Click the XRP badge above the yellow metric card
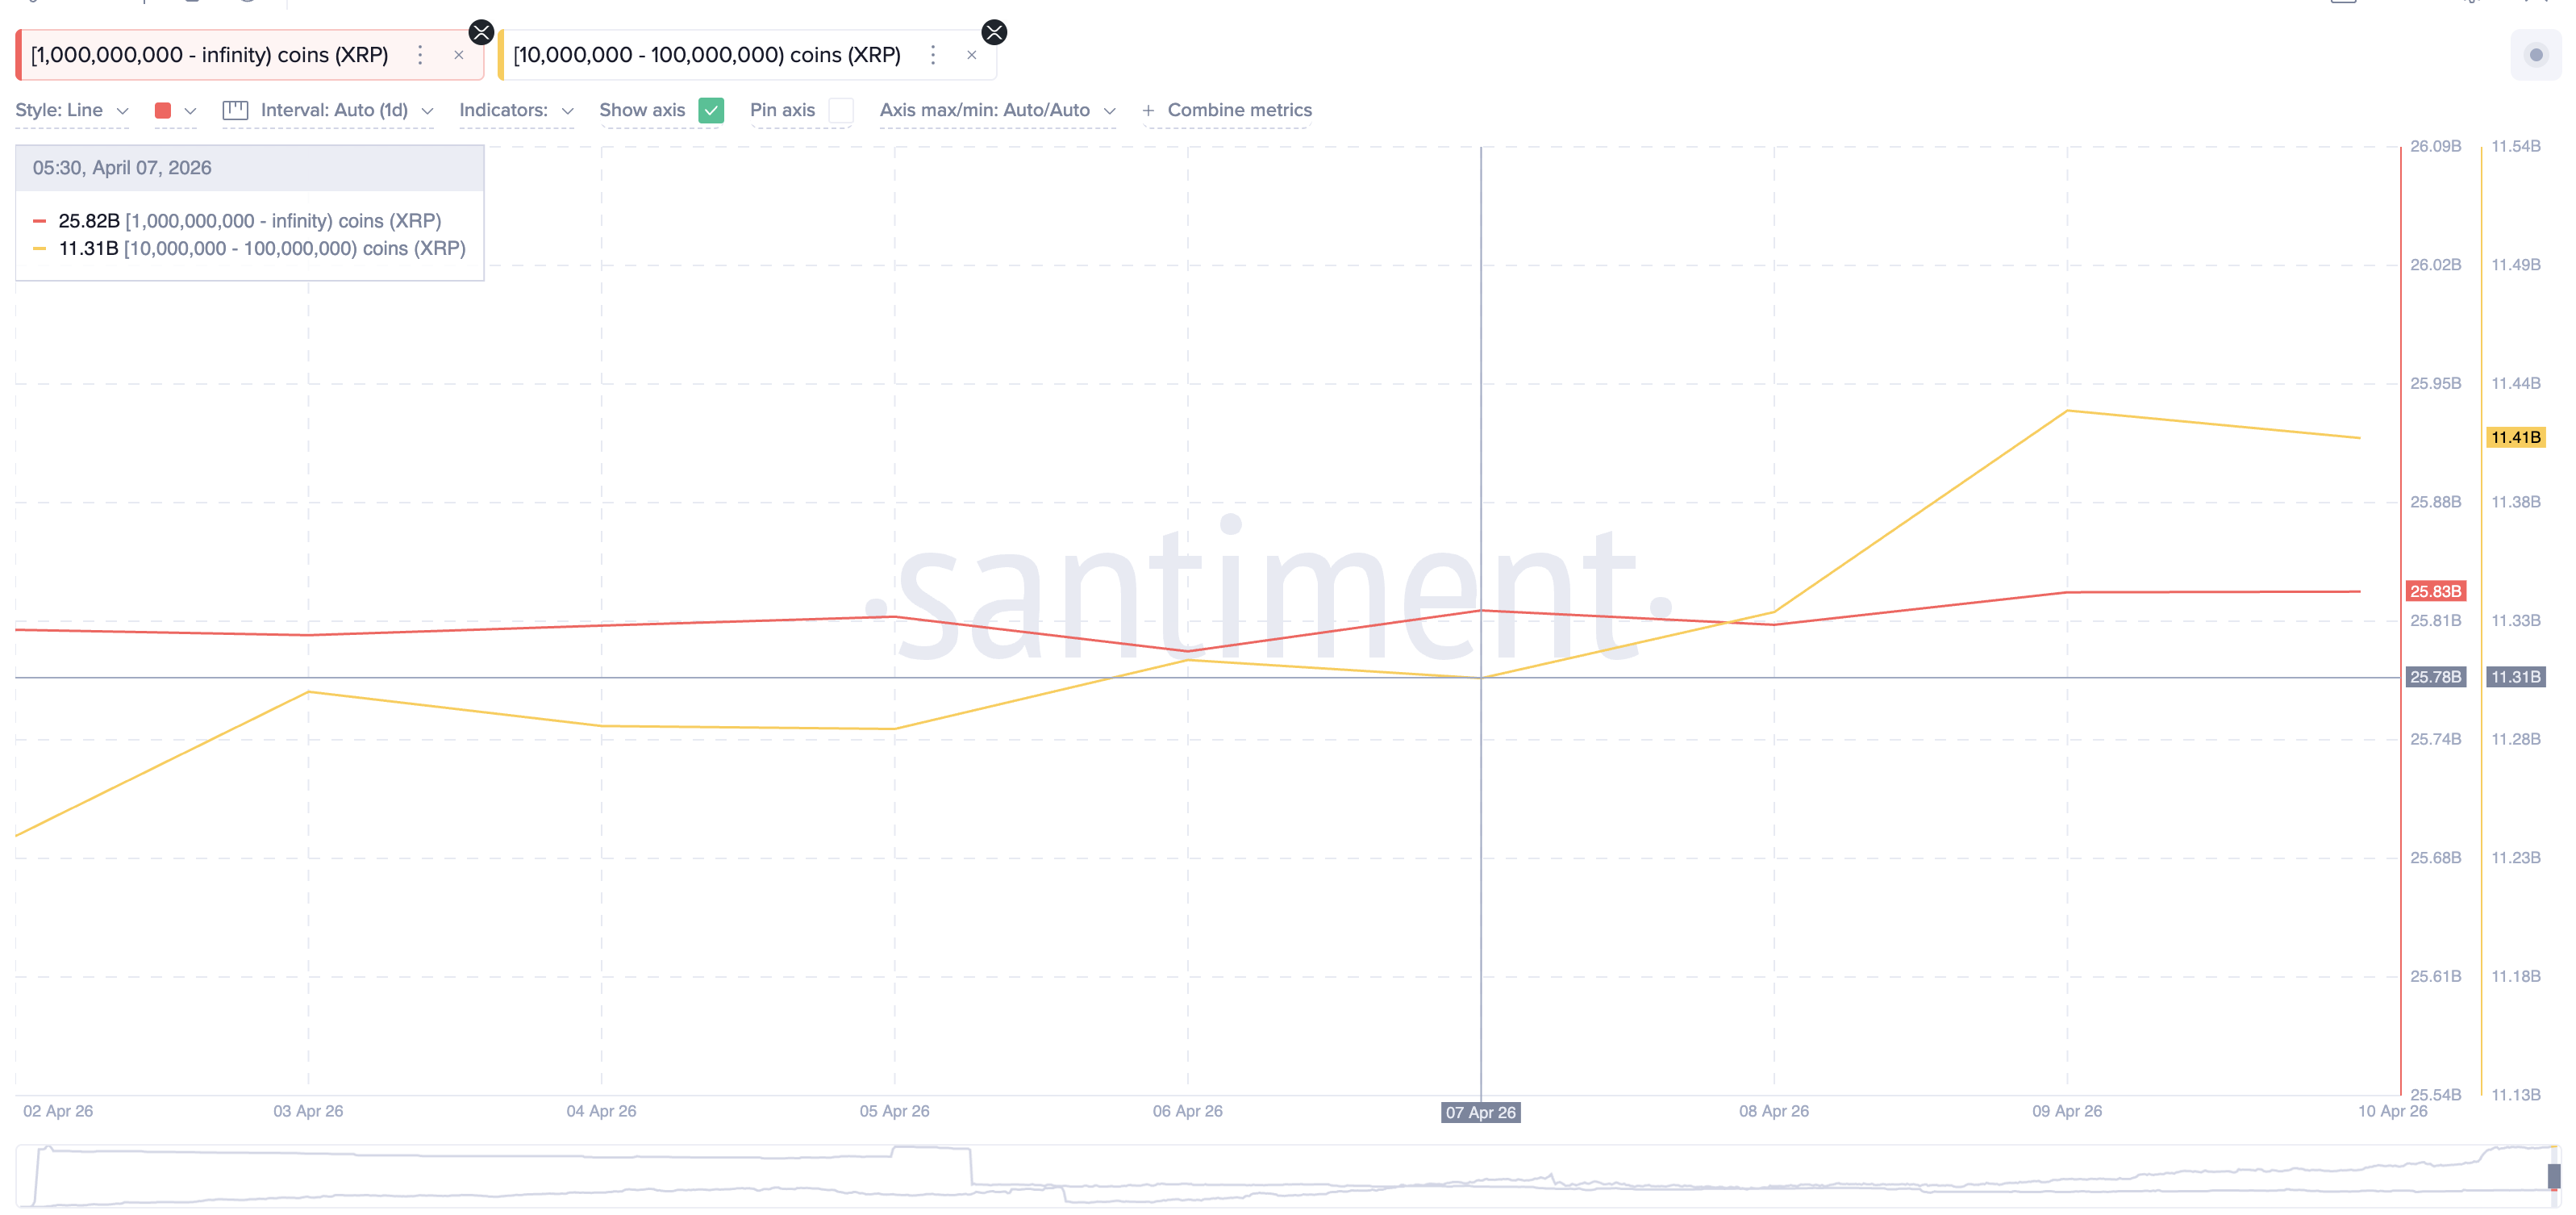The width and height of the screenshot is (2576, 1215). 994,31
